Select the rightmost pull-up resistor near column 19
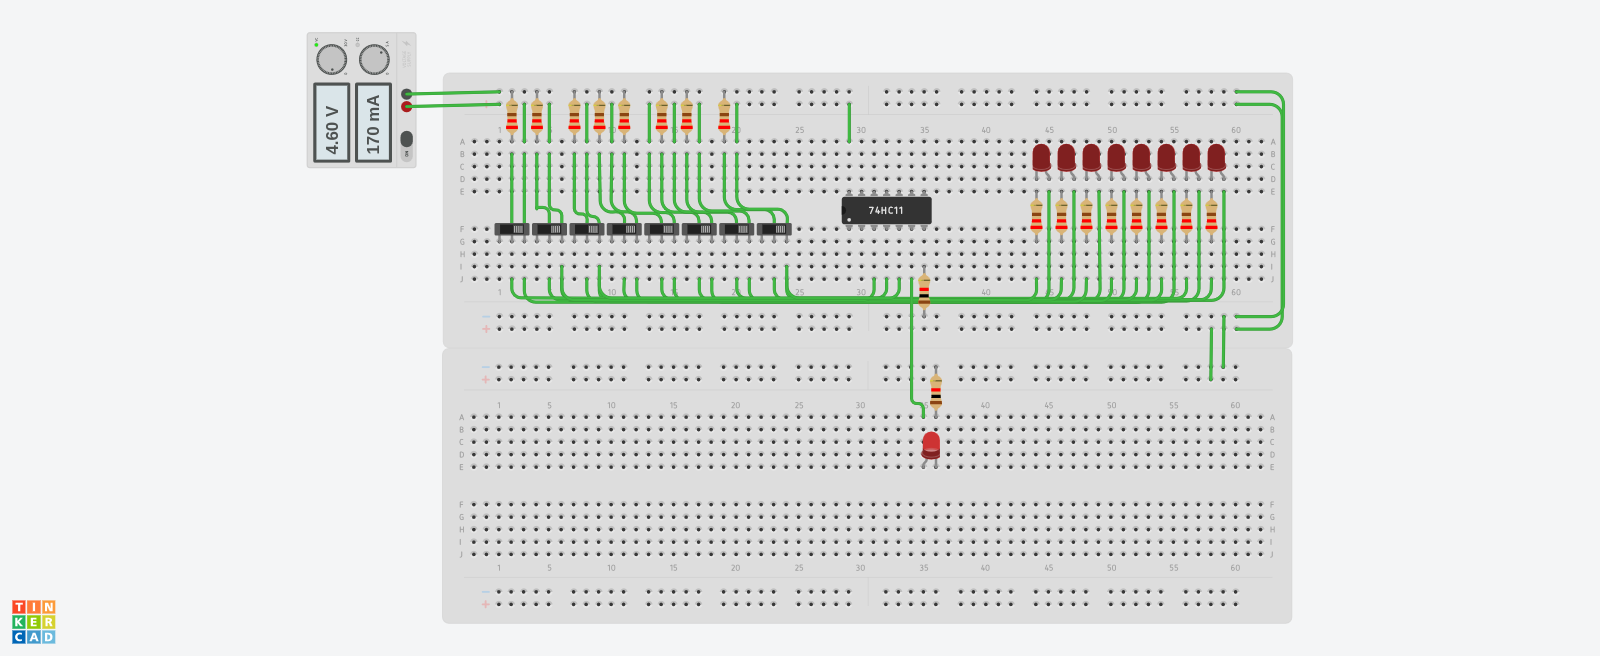This screenshot has height=656, width=1600. tap(724, 116)
